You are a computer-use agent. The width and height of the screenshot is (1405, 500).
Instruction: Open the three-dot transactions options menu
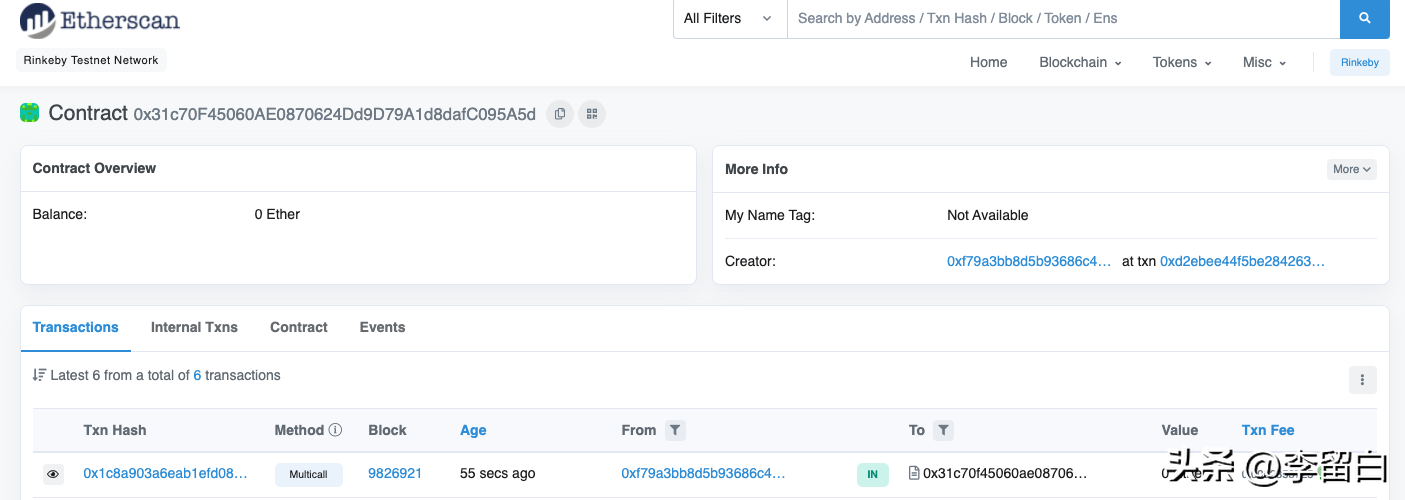(1362, 379)
